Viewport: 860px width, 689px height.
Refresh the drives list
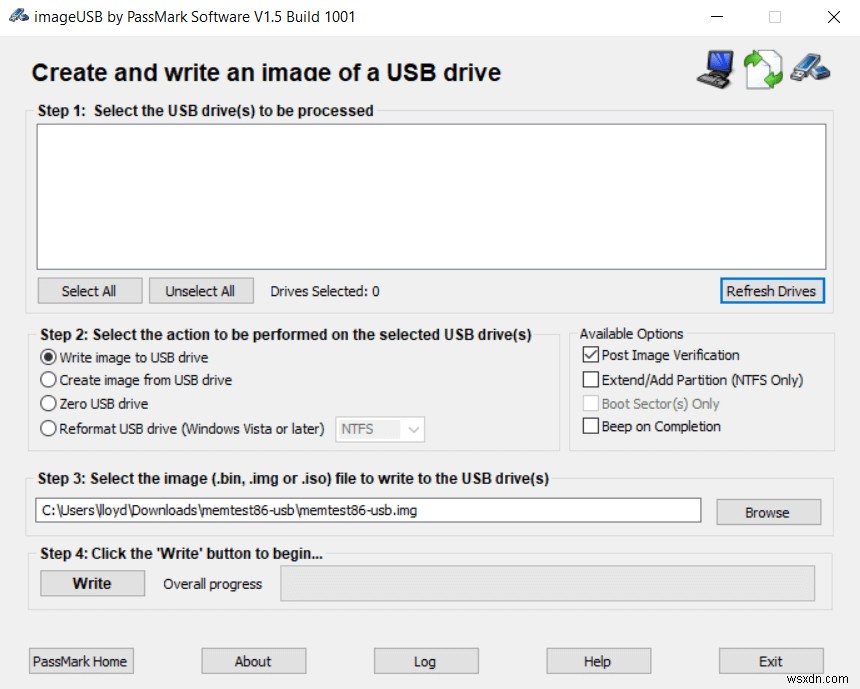[772, 290]
